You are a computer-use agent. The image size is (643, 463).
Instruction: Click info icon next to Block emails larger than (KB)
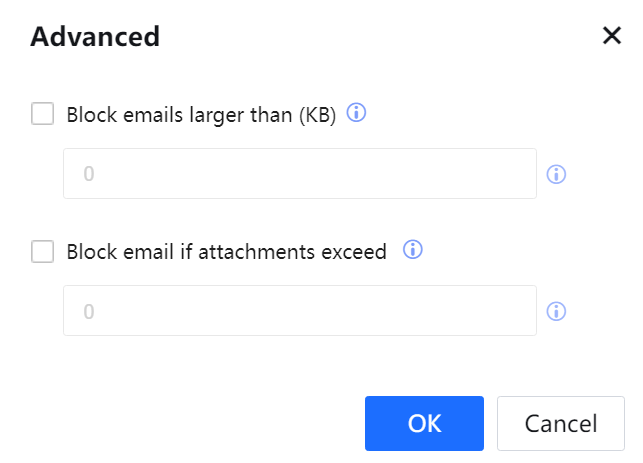356,113
